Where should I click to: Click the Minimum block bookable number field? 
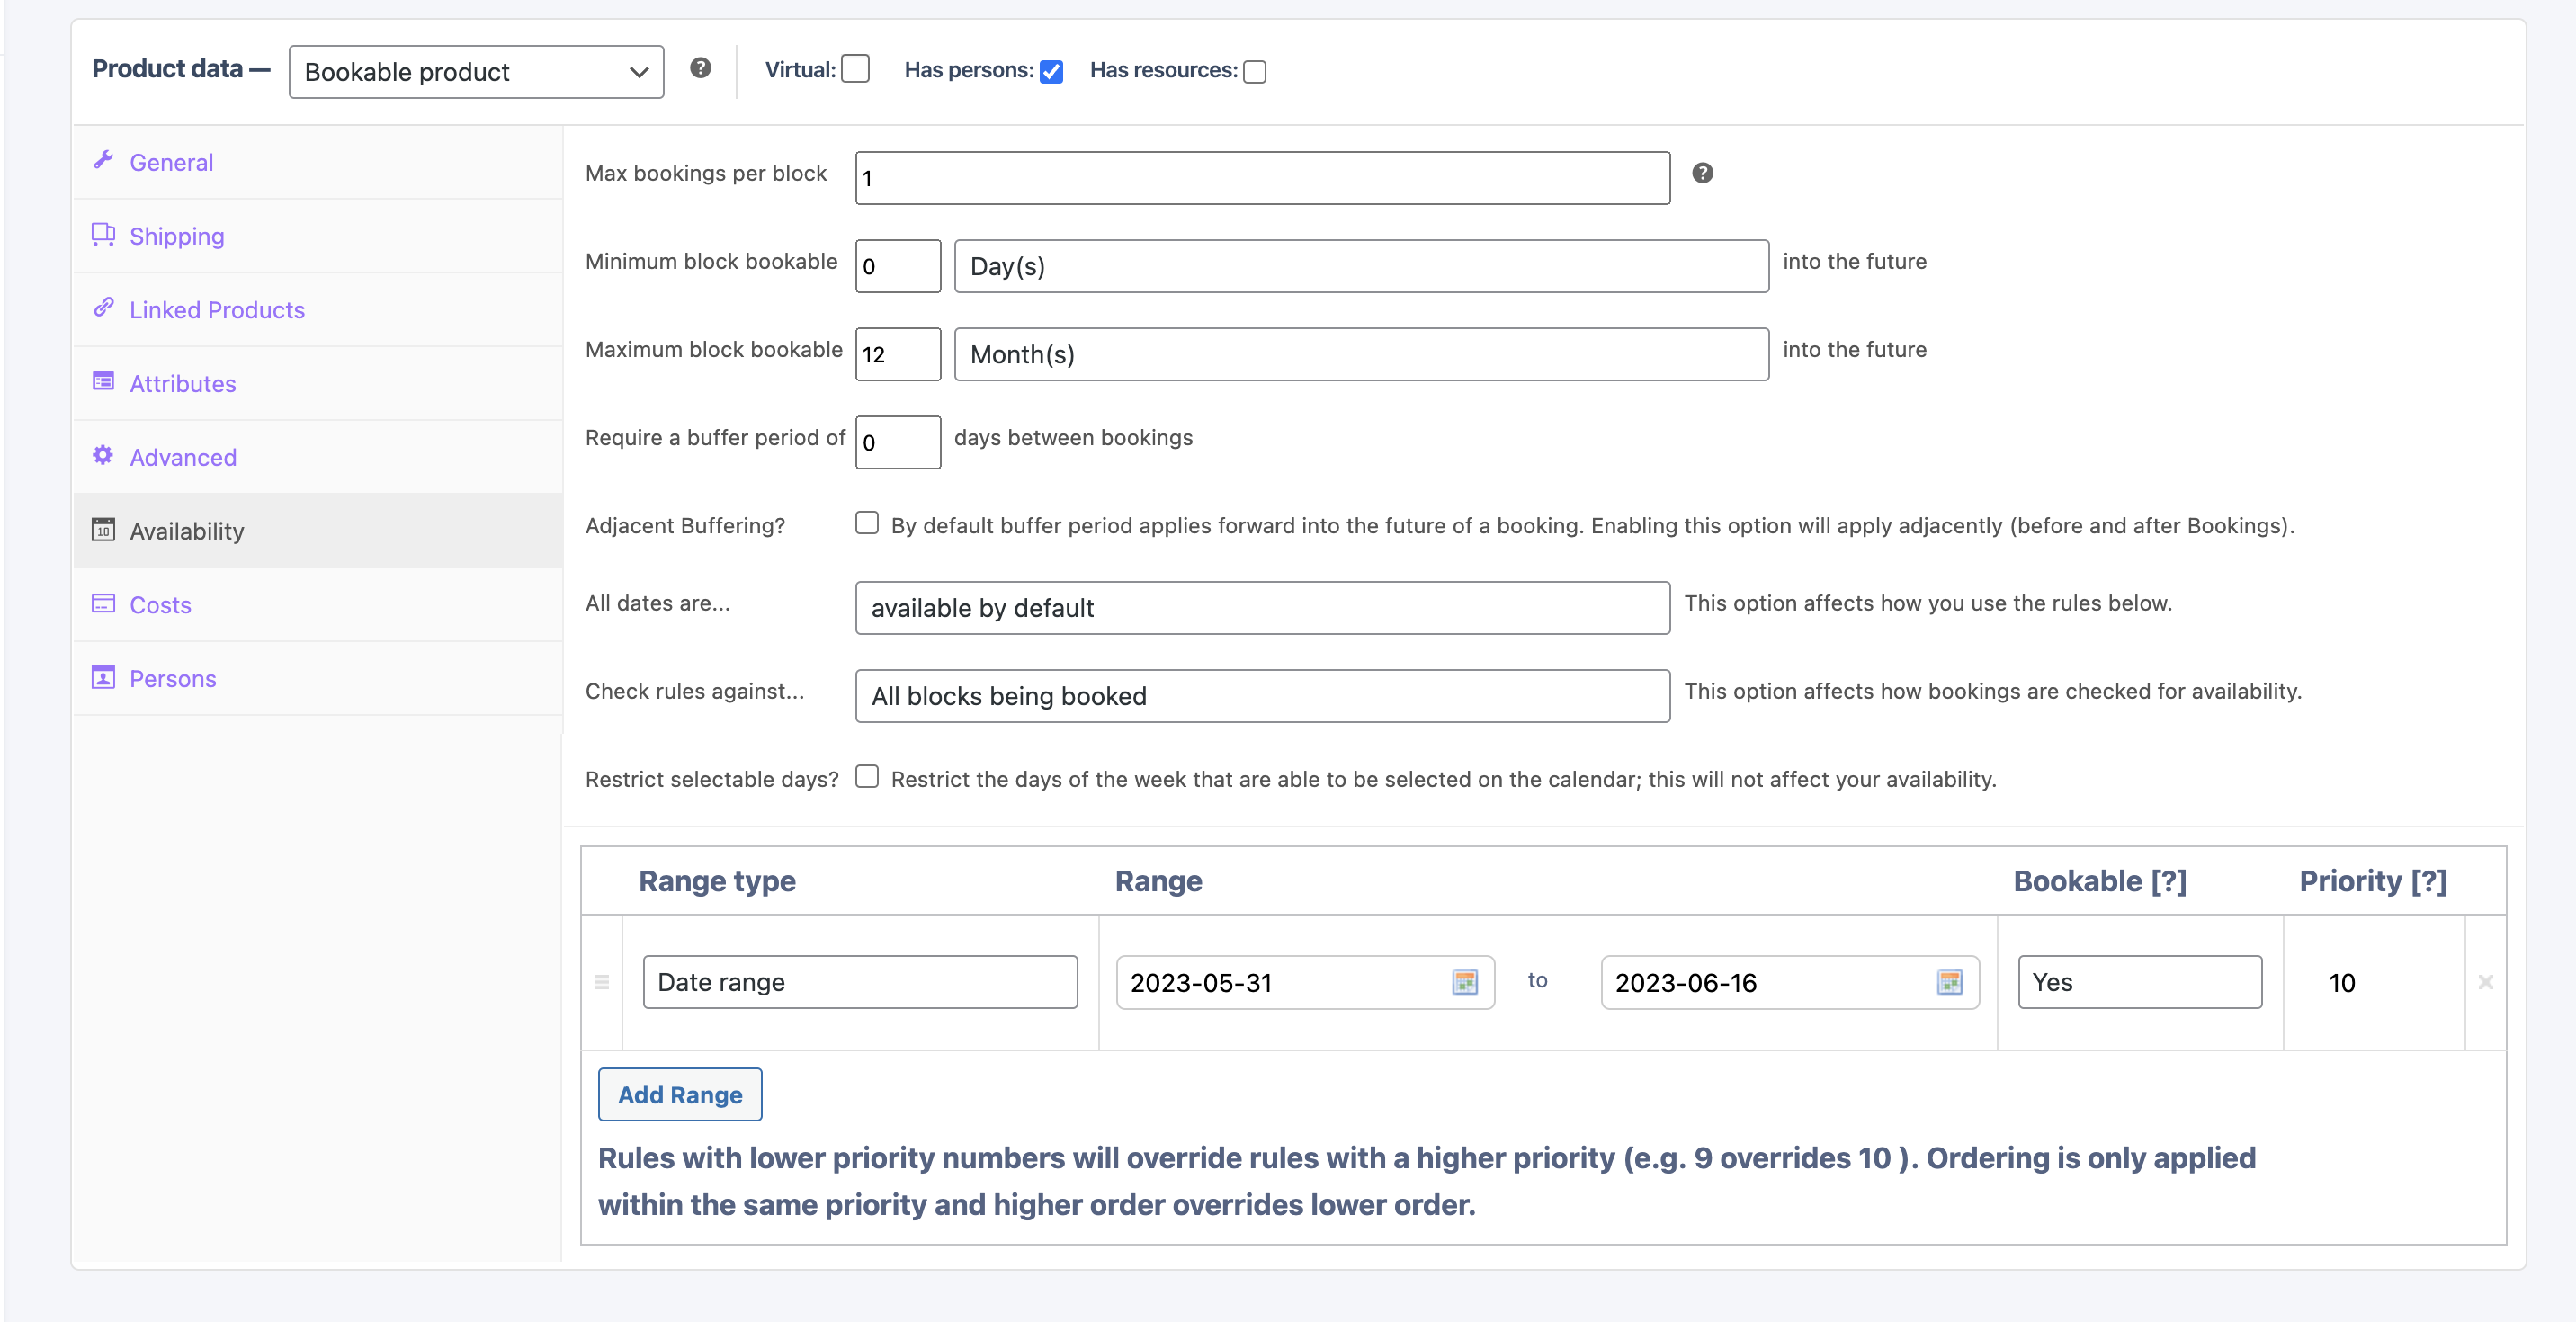pos(898,266)
